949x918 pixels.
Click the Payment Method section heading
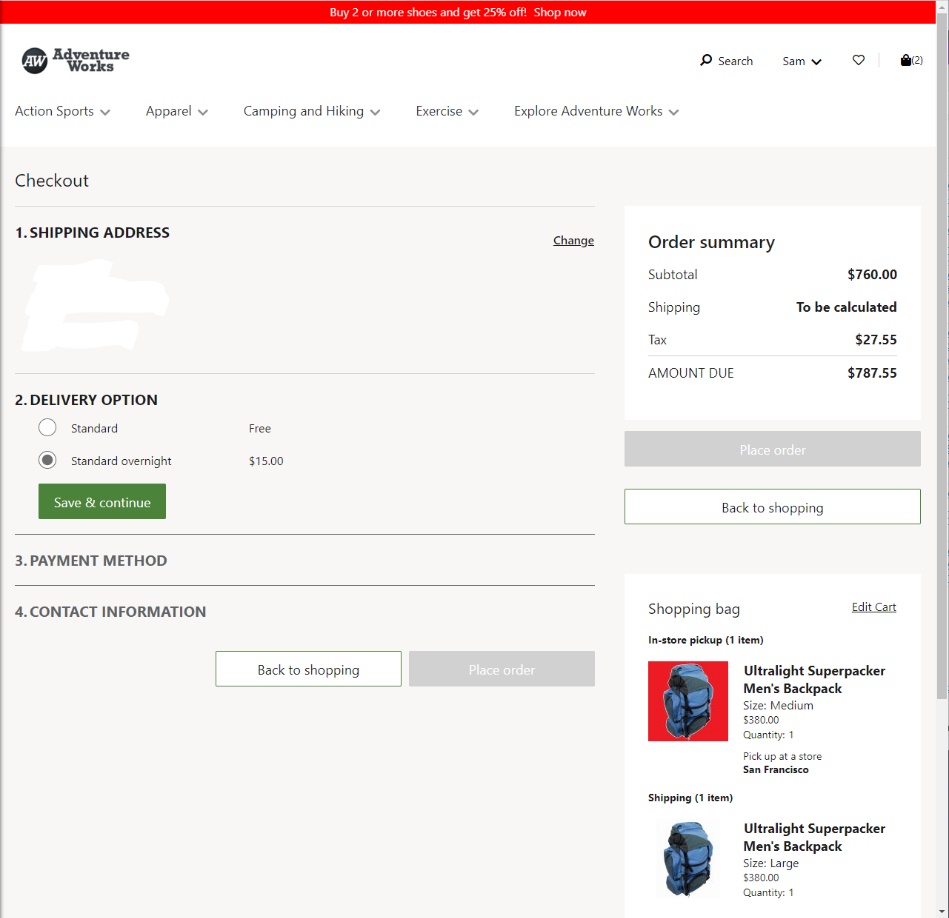(91, 560)
